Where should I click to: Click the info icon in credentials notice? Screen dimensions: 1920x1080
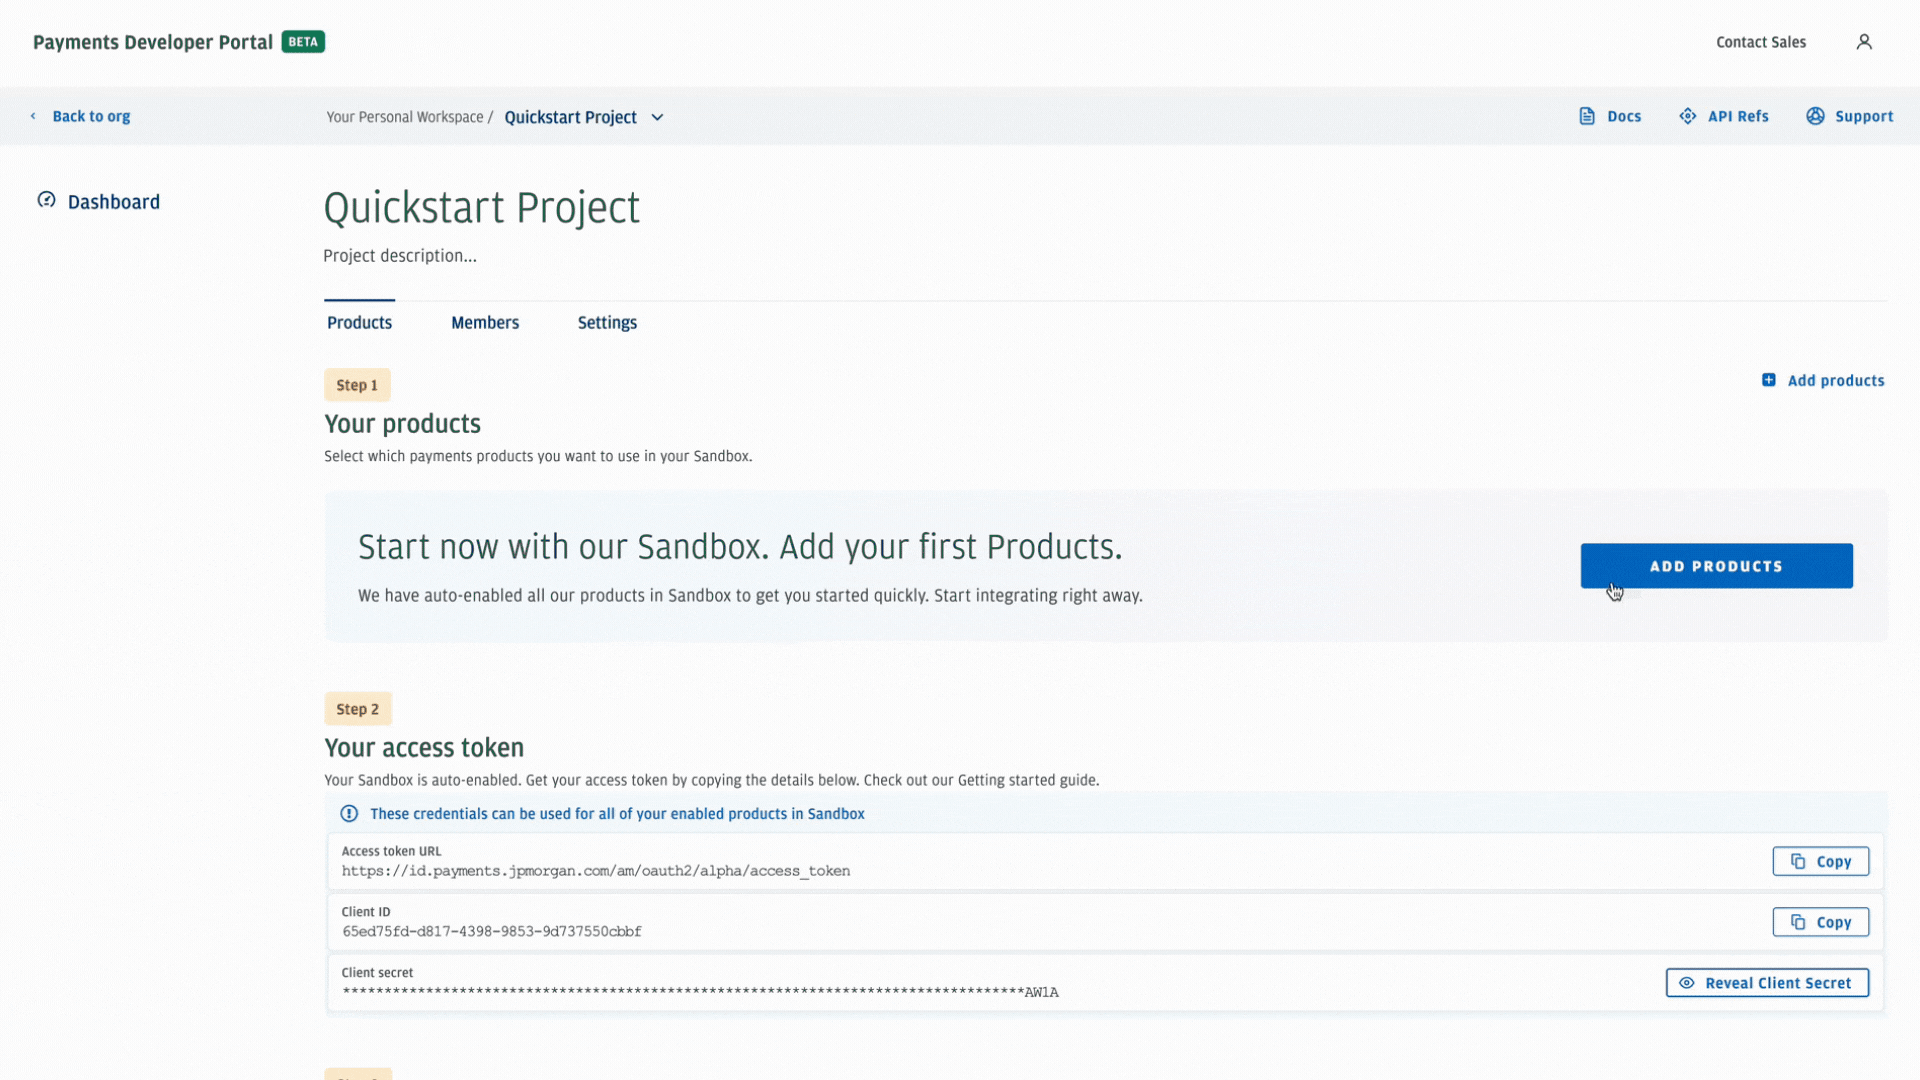[349, 814]
